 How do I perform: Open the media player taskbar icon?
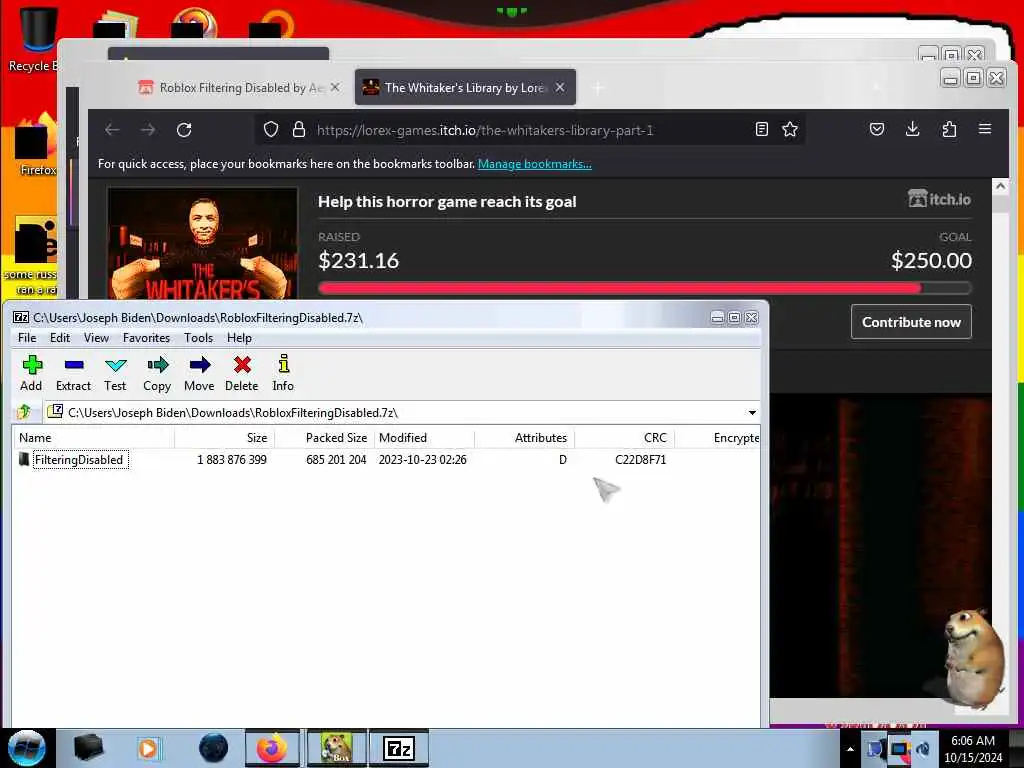148,748
